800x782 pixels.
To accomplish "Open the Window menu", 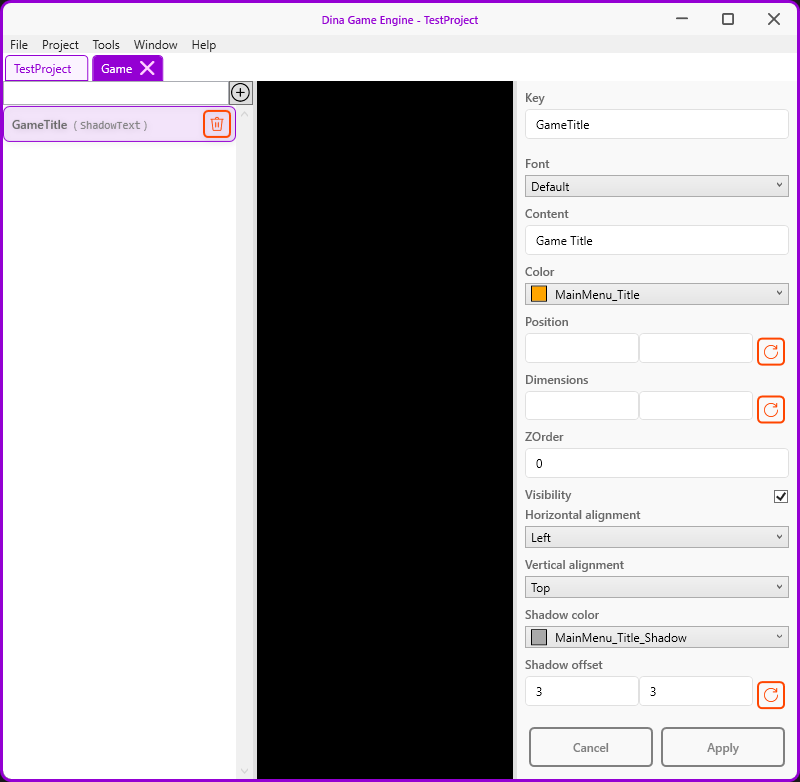I will [x=156, y=45].
